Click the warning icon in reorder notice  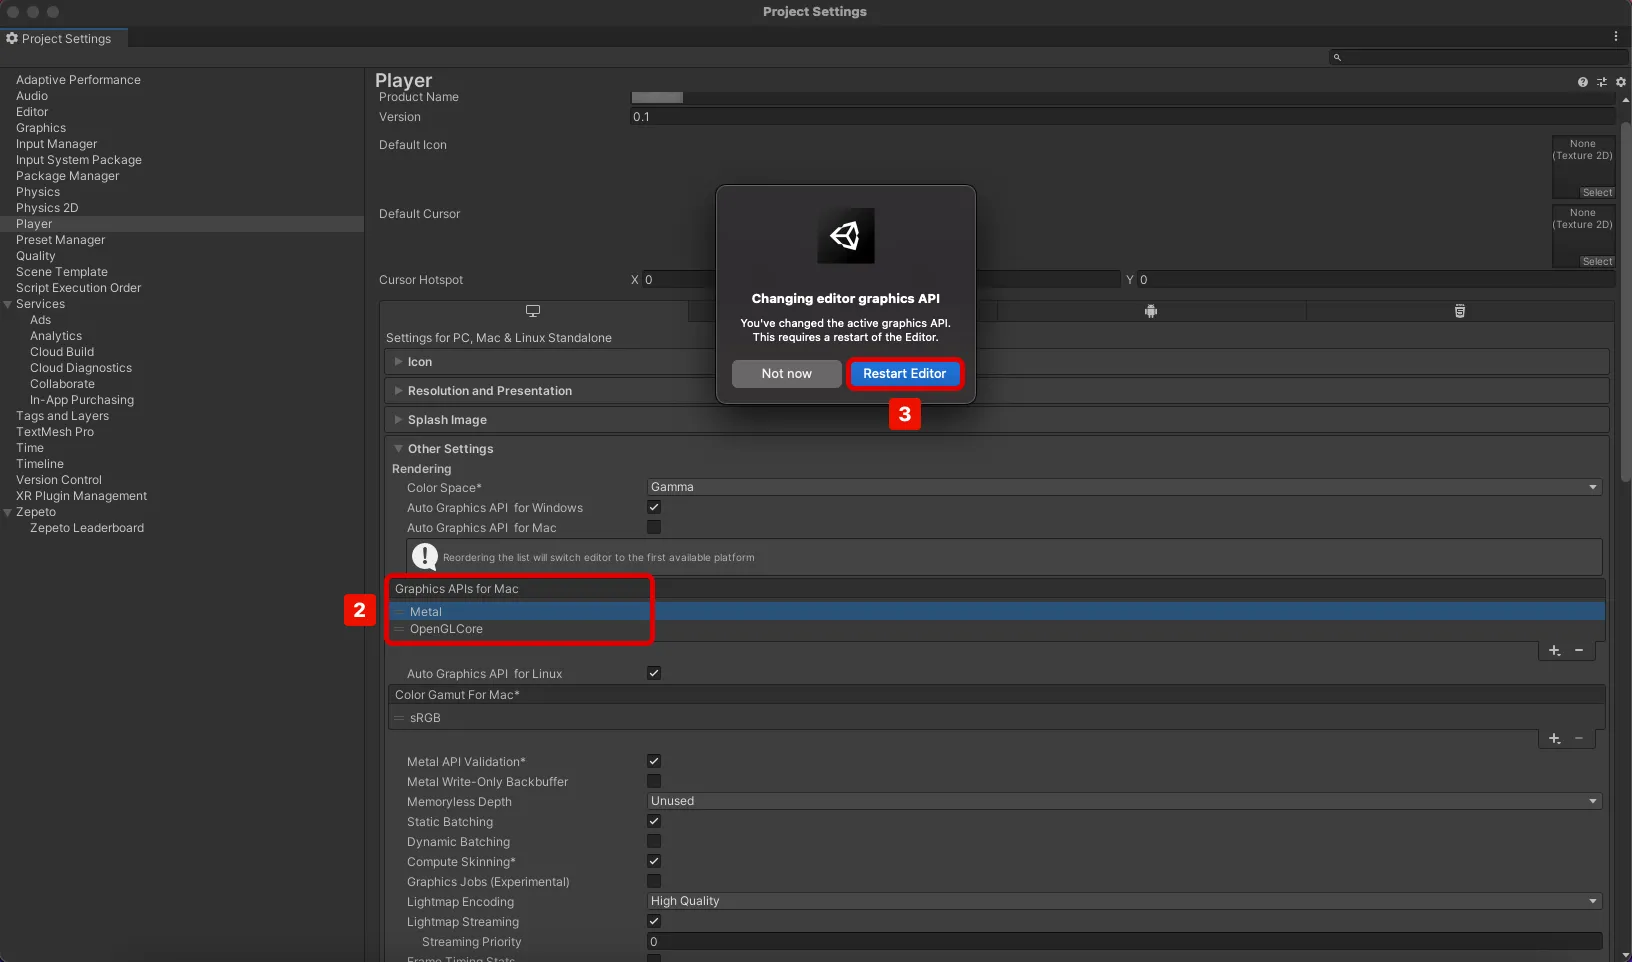coord(425,557)
